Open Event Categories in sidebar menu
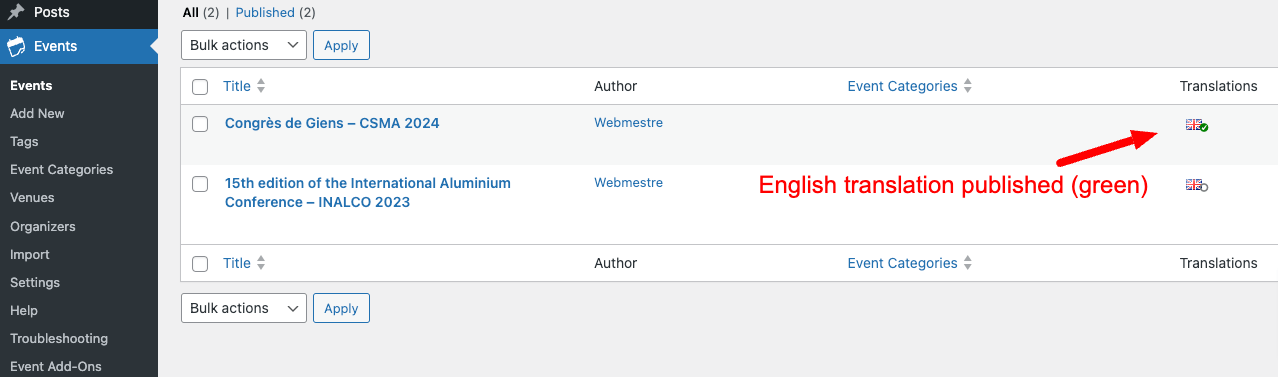The width and height of the screenshot is (1278, 377). (61, 170)
